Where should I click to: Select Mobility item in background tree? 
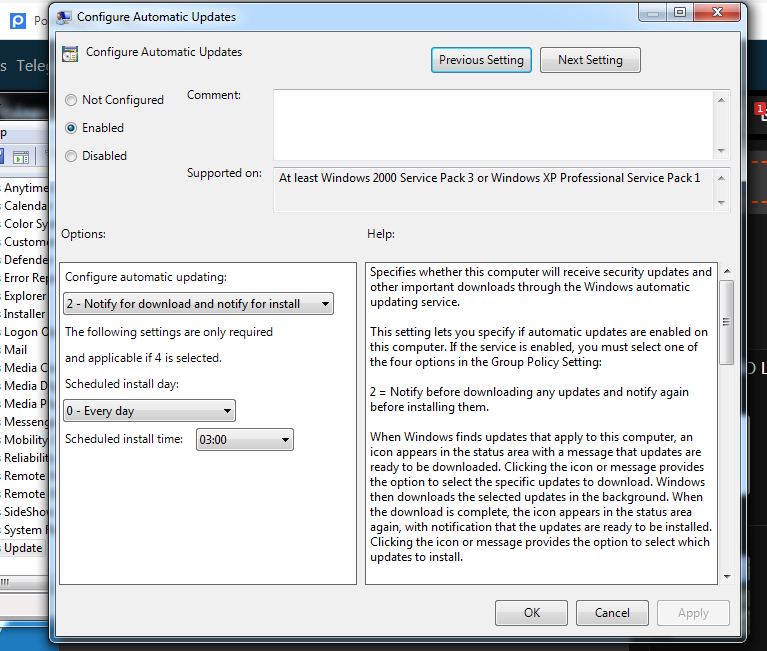[25, 440]
